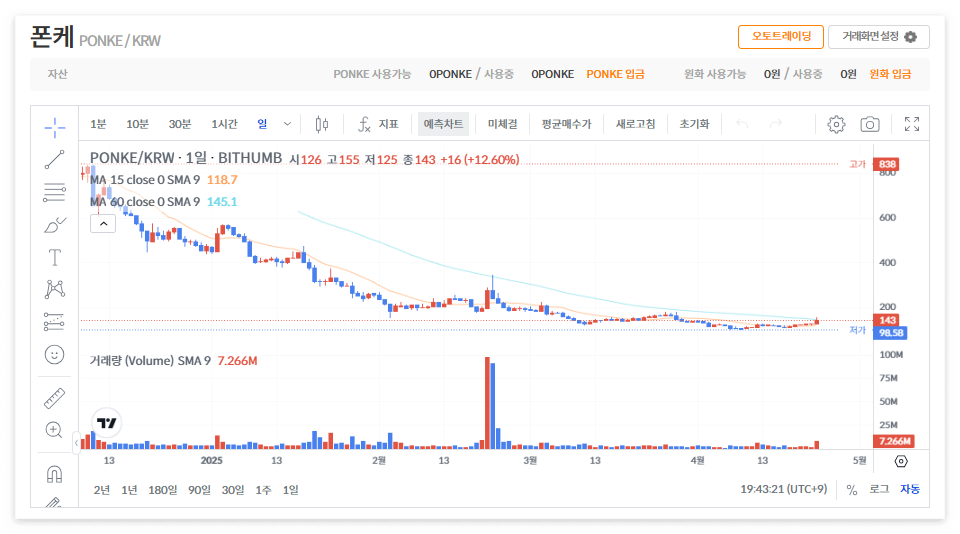Image resolution: width=960 pixels, height=534 pixels.
Task: Click the 오토트레이딩 button
Action: (x=781, y=37)
